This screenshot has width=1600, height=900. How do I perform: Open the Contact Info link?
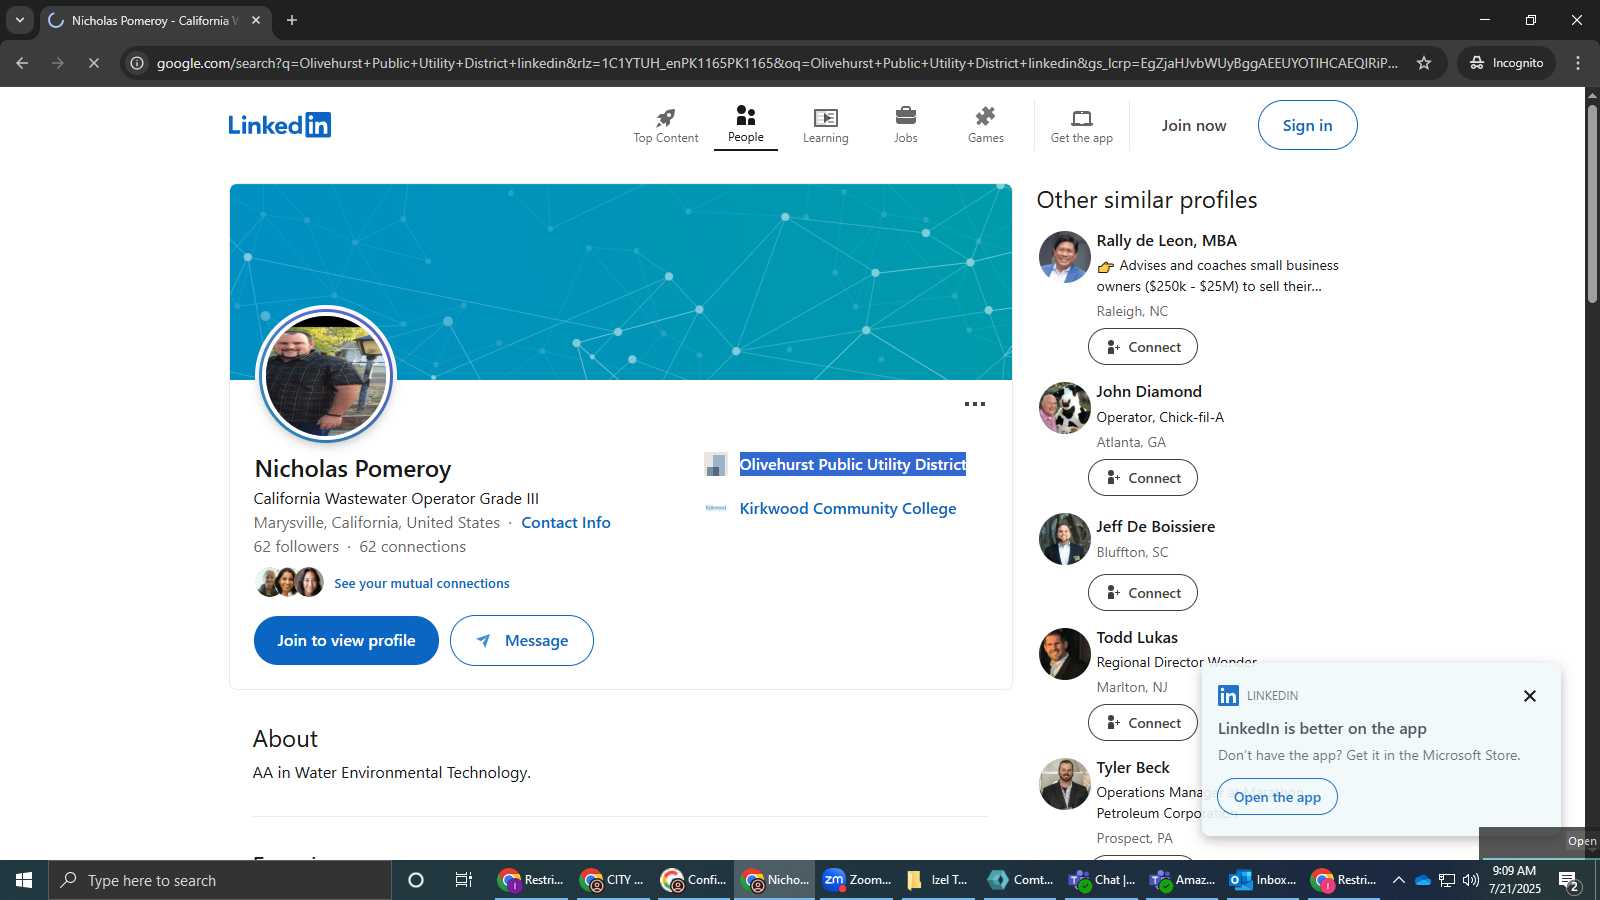coord(566,522)
